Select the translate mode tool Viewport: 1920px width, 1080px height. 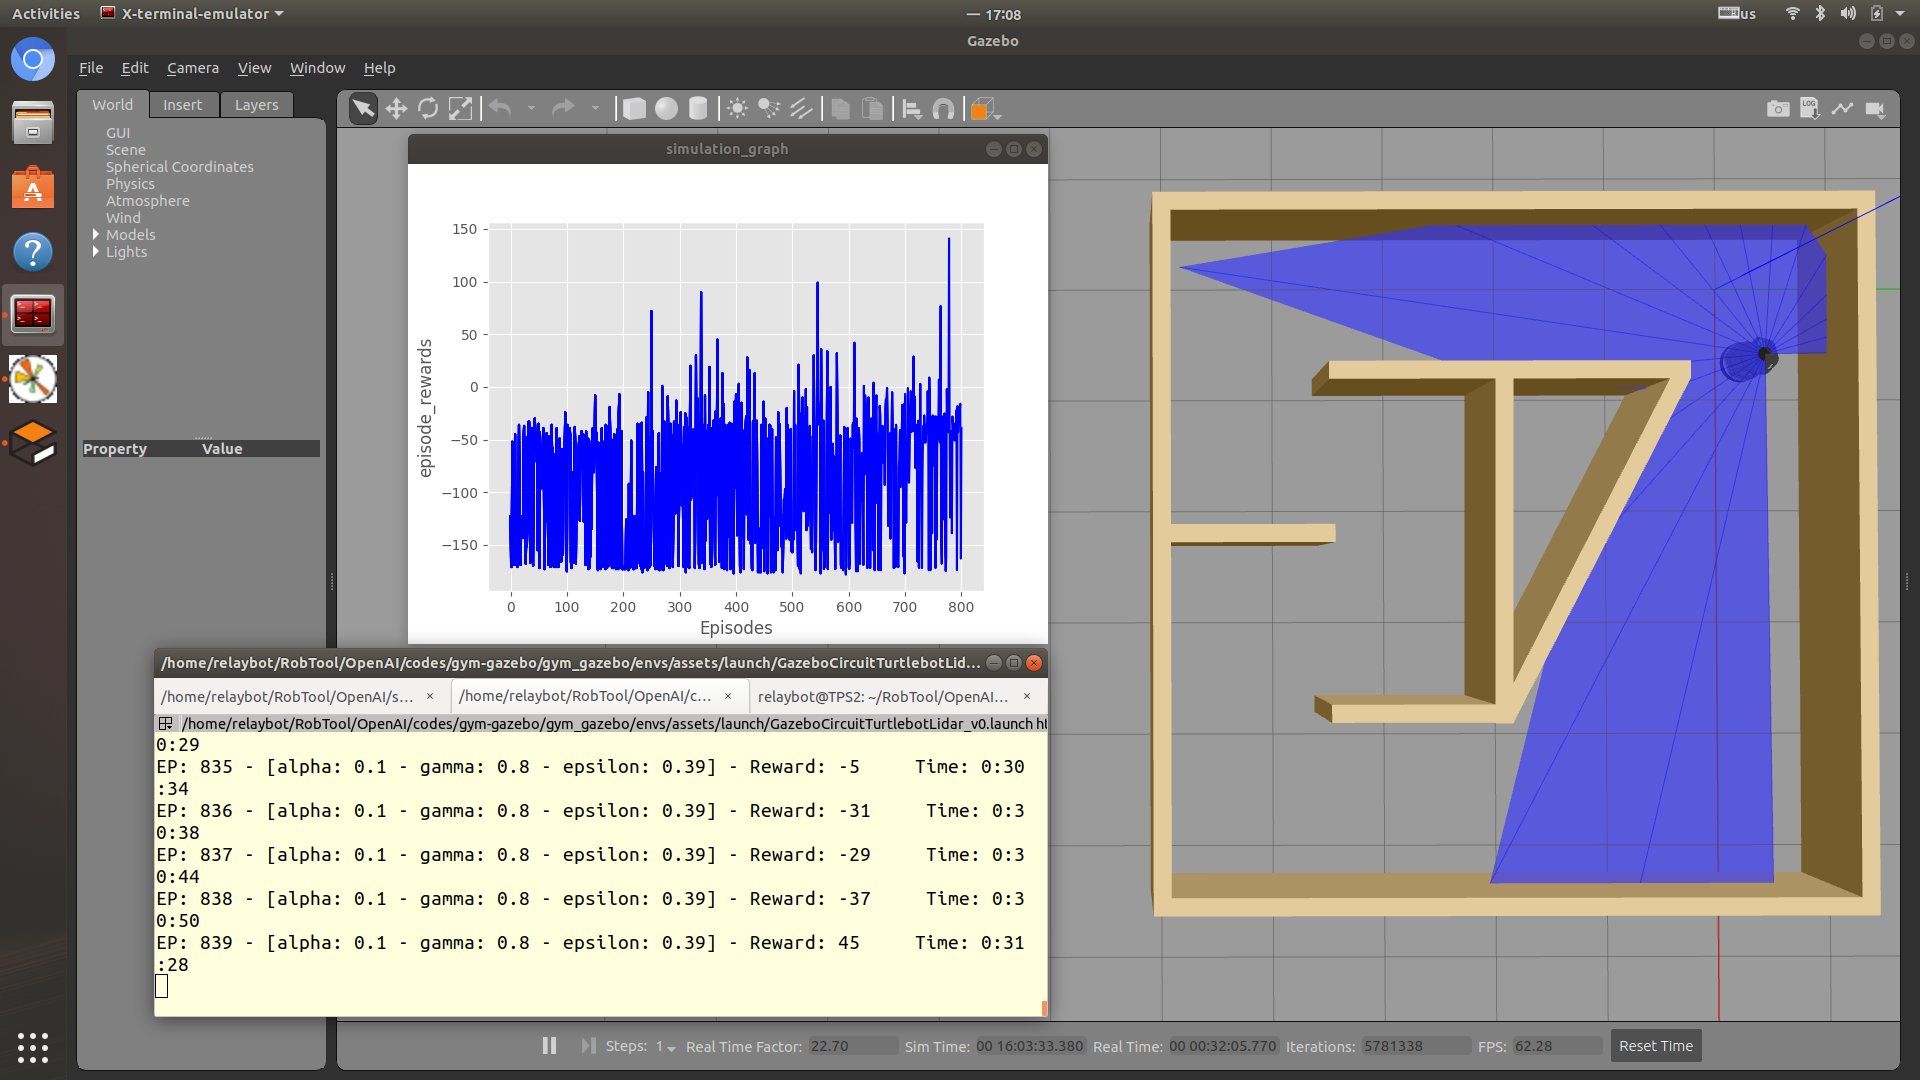[x=396, y=109]
